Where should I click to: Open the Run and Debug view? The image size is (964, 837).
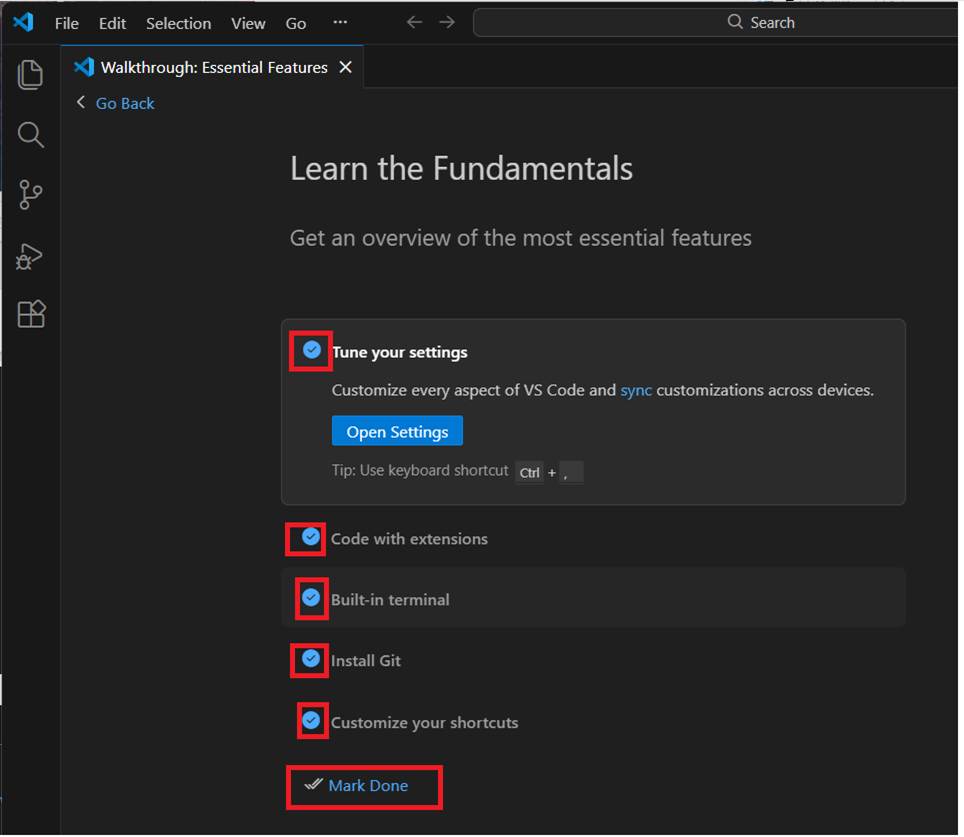31,256
